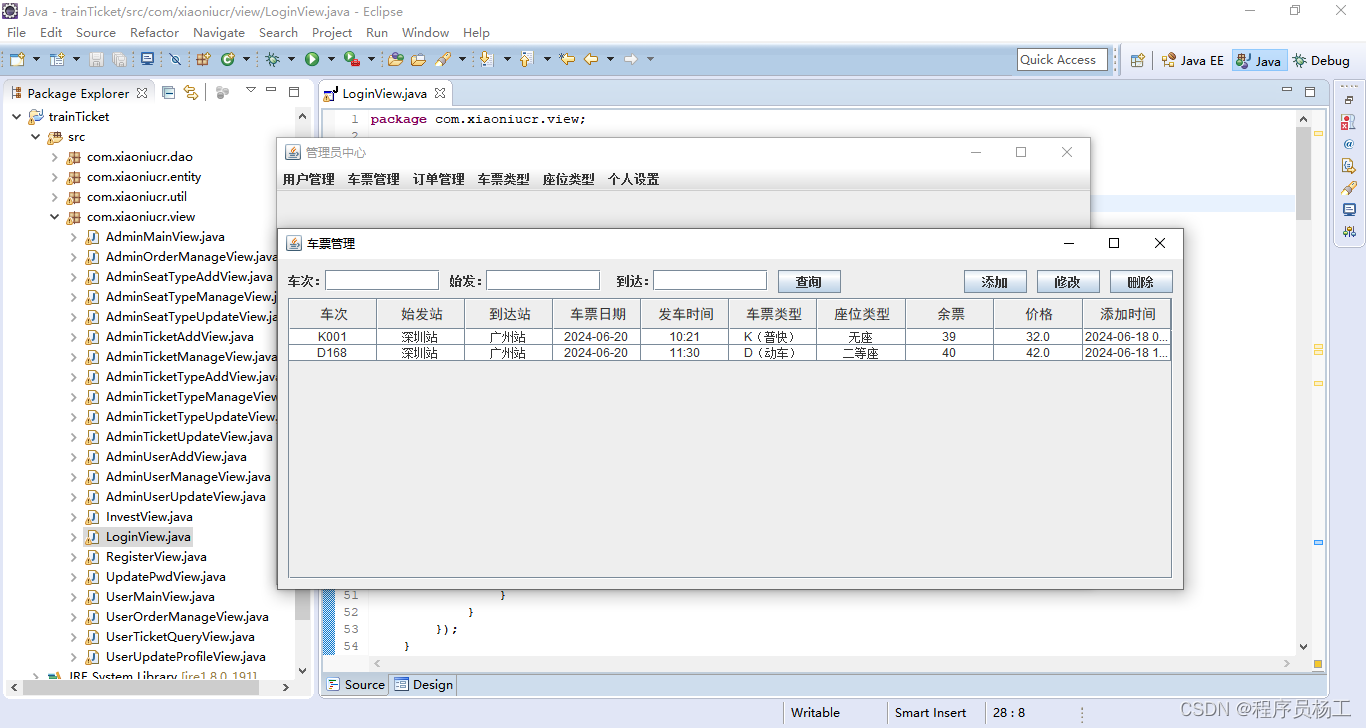The image size is (1366, 728).
Task: Toggle Smart Insert mode in the status bar
Action: (x=929, y=712)
